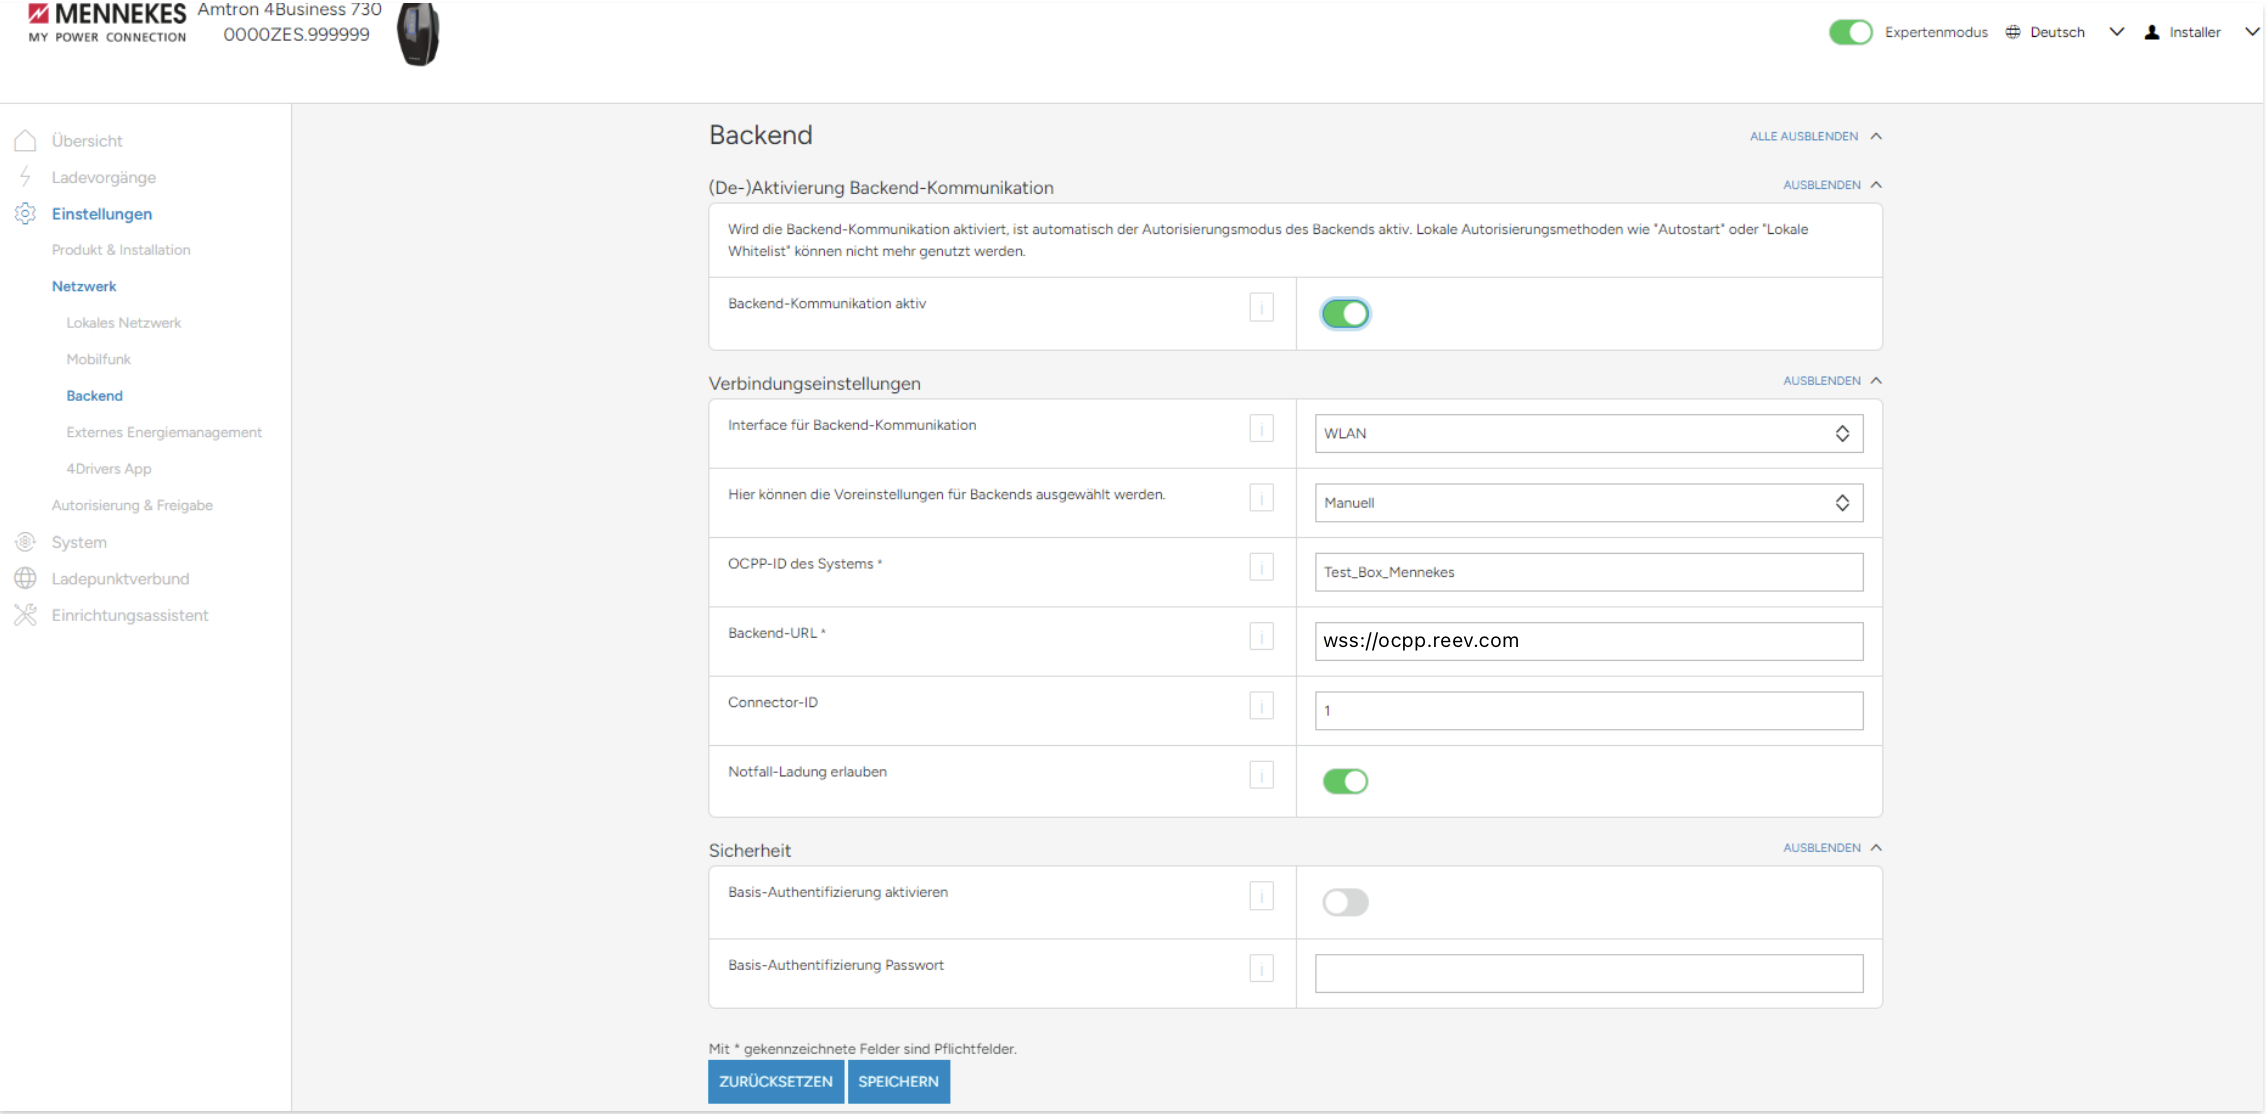
Task: Click the Einrichtungsassistent tools icon
Action: pos(26,615)
